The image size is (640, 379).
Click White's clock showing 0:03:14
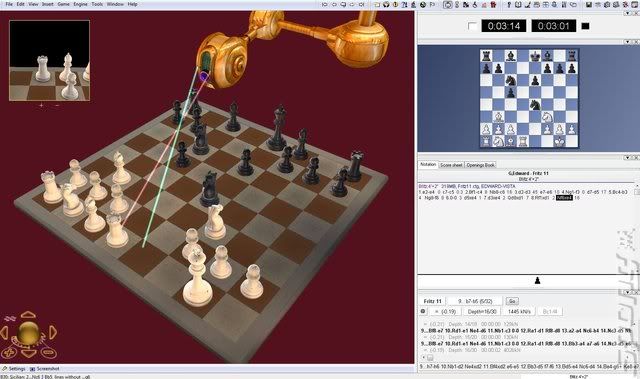coord(504,26)
